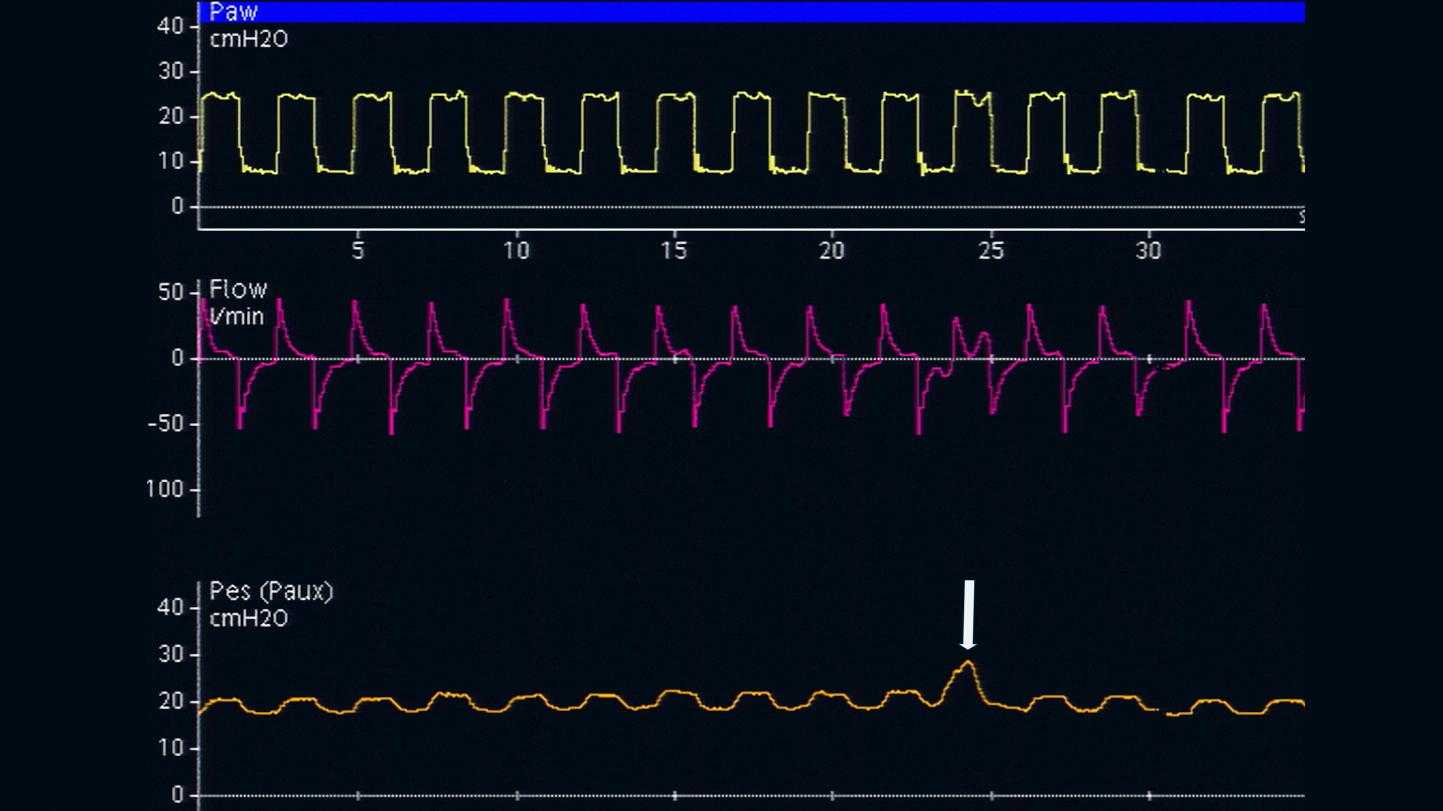The width and height of the screenshot is (1443, 811).
Task: Click the 0 value on Flow axis
Action: pos(178,358)
